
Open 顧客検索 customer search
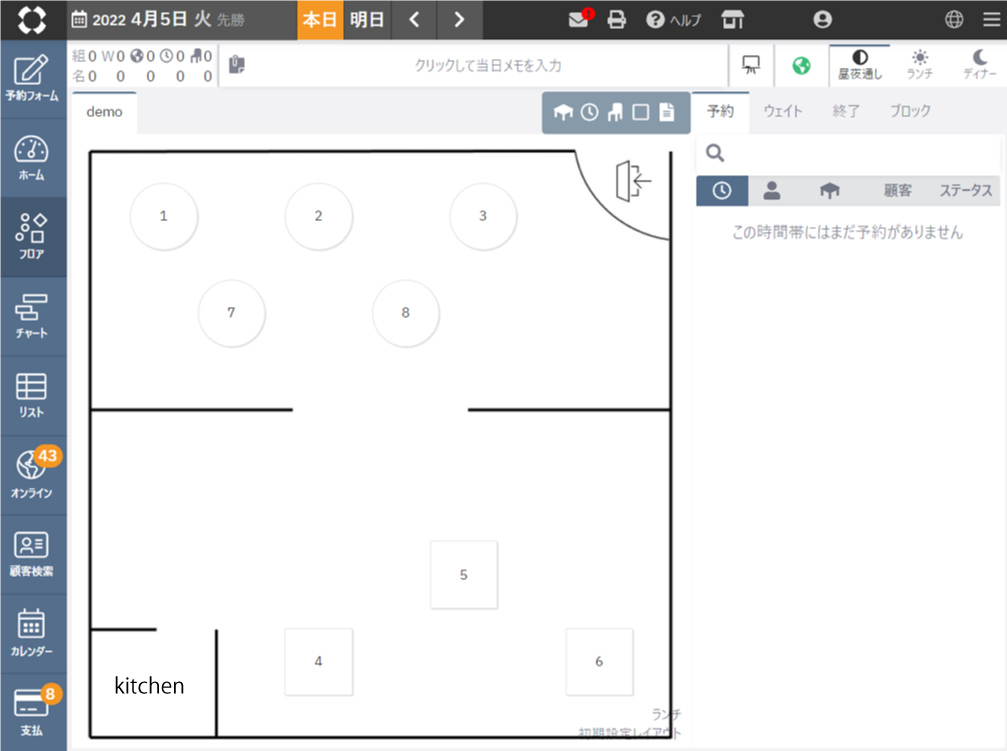(x=32, y=553)
